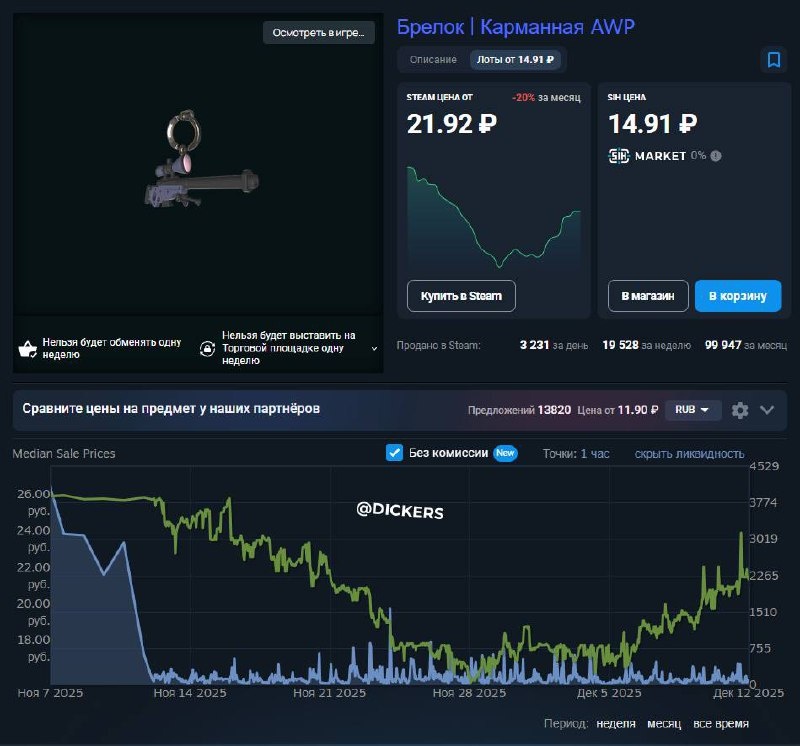This screenshot has width=800, height=746.
Task: Click the market listing lock icon
Action: 207,348
